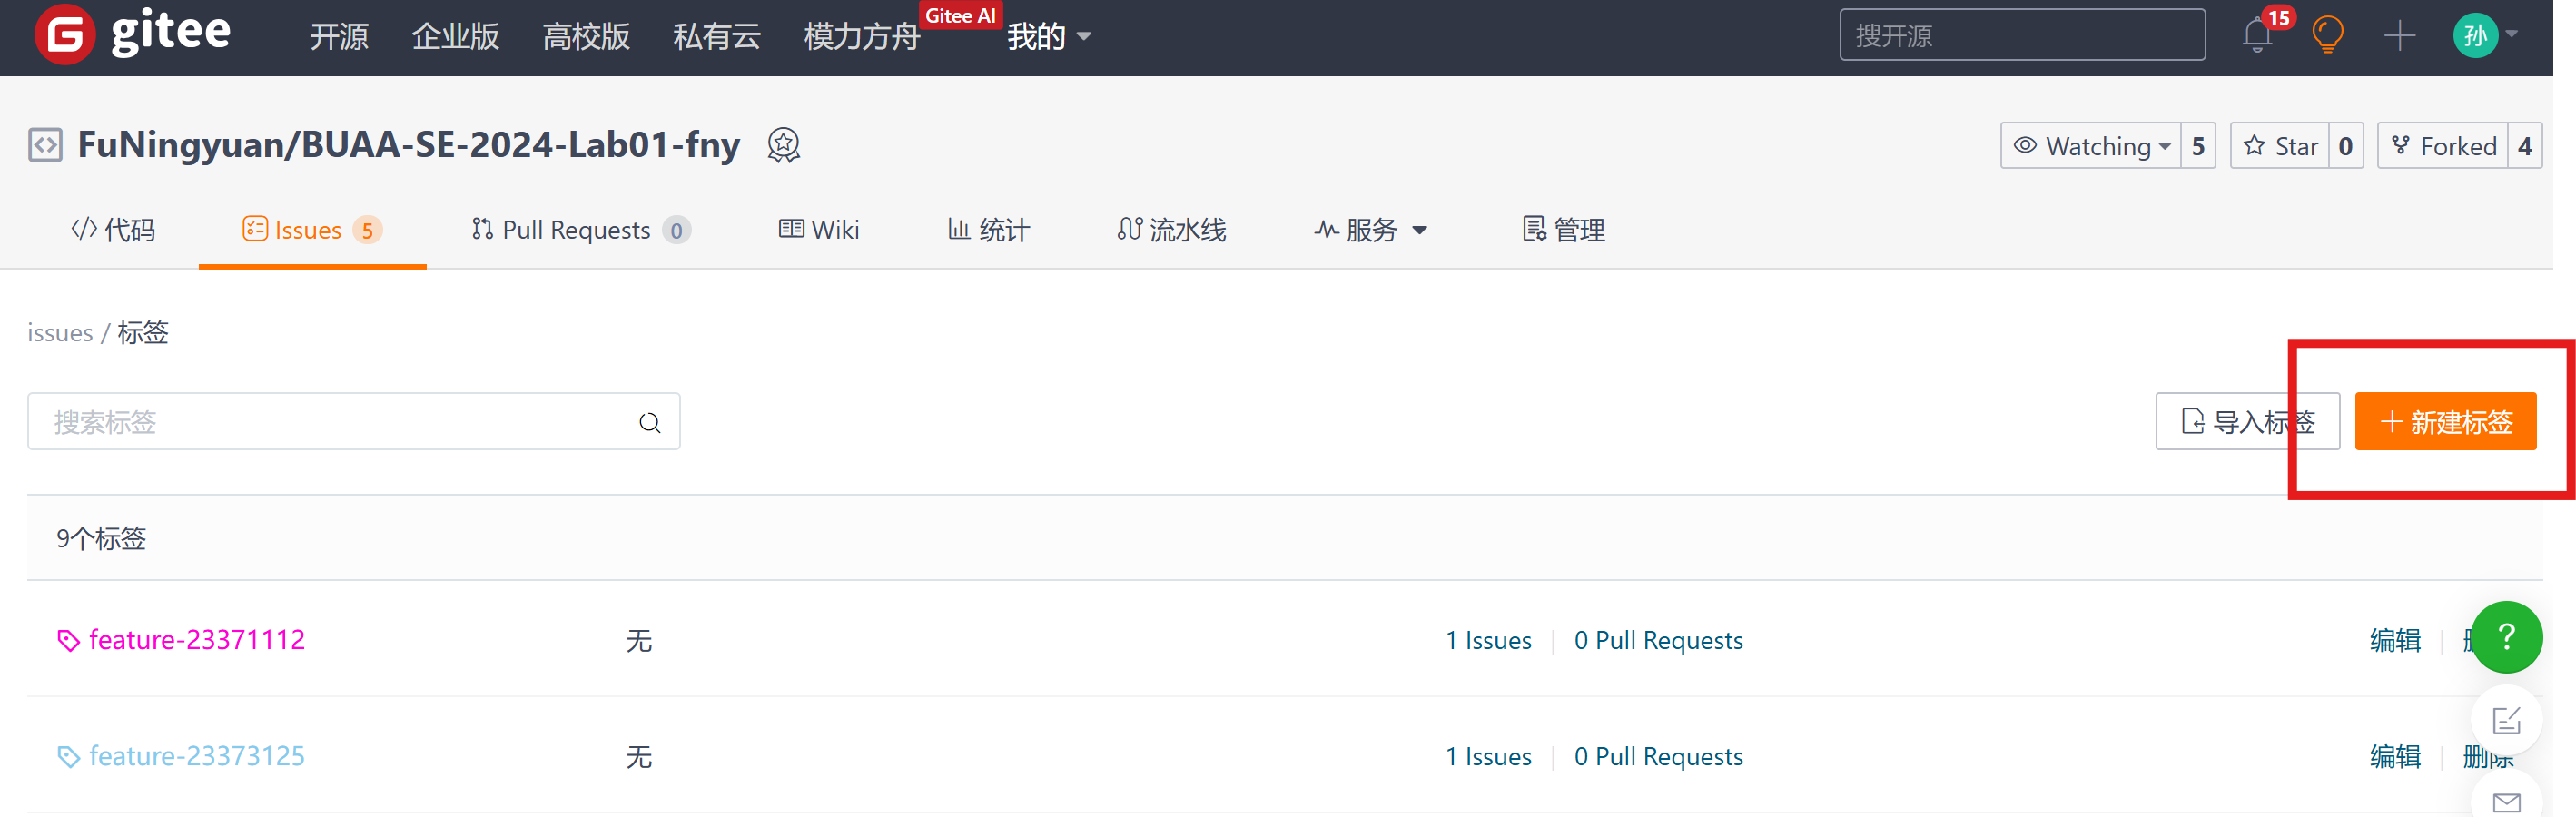The width and height of the screenshot is (2576, 817).
Task: Click the Gitee logo icon
Action: [x=64, y=35]
